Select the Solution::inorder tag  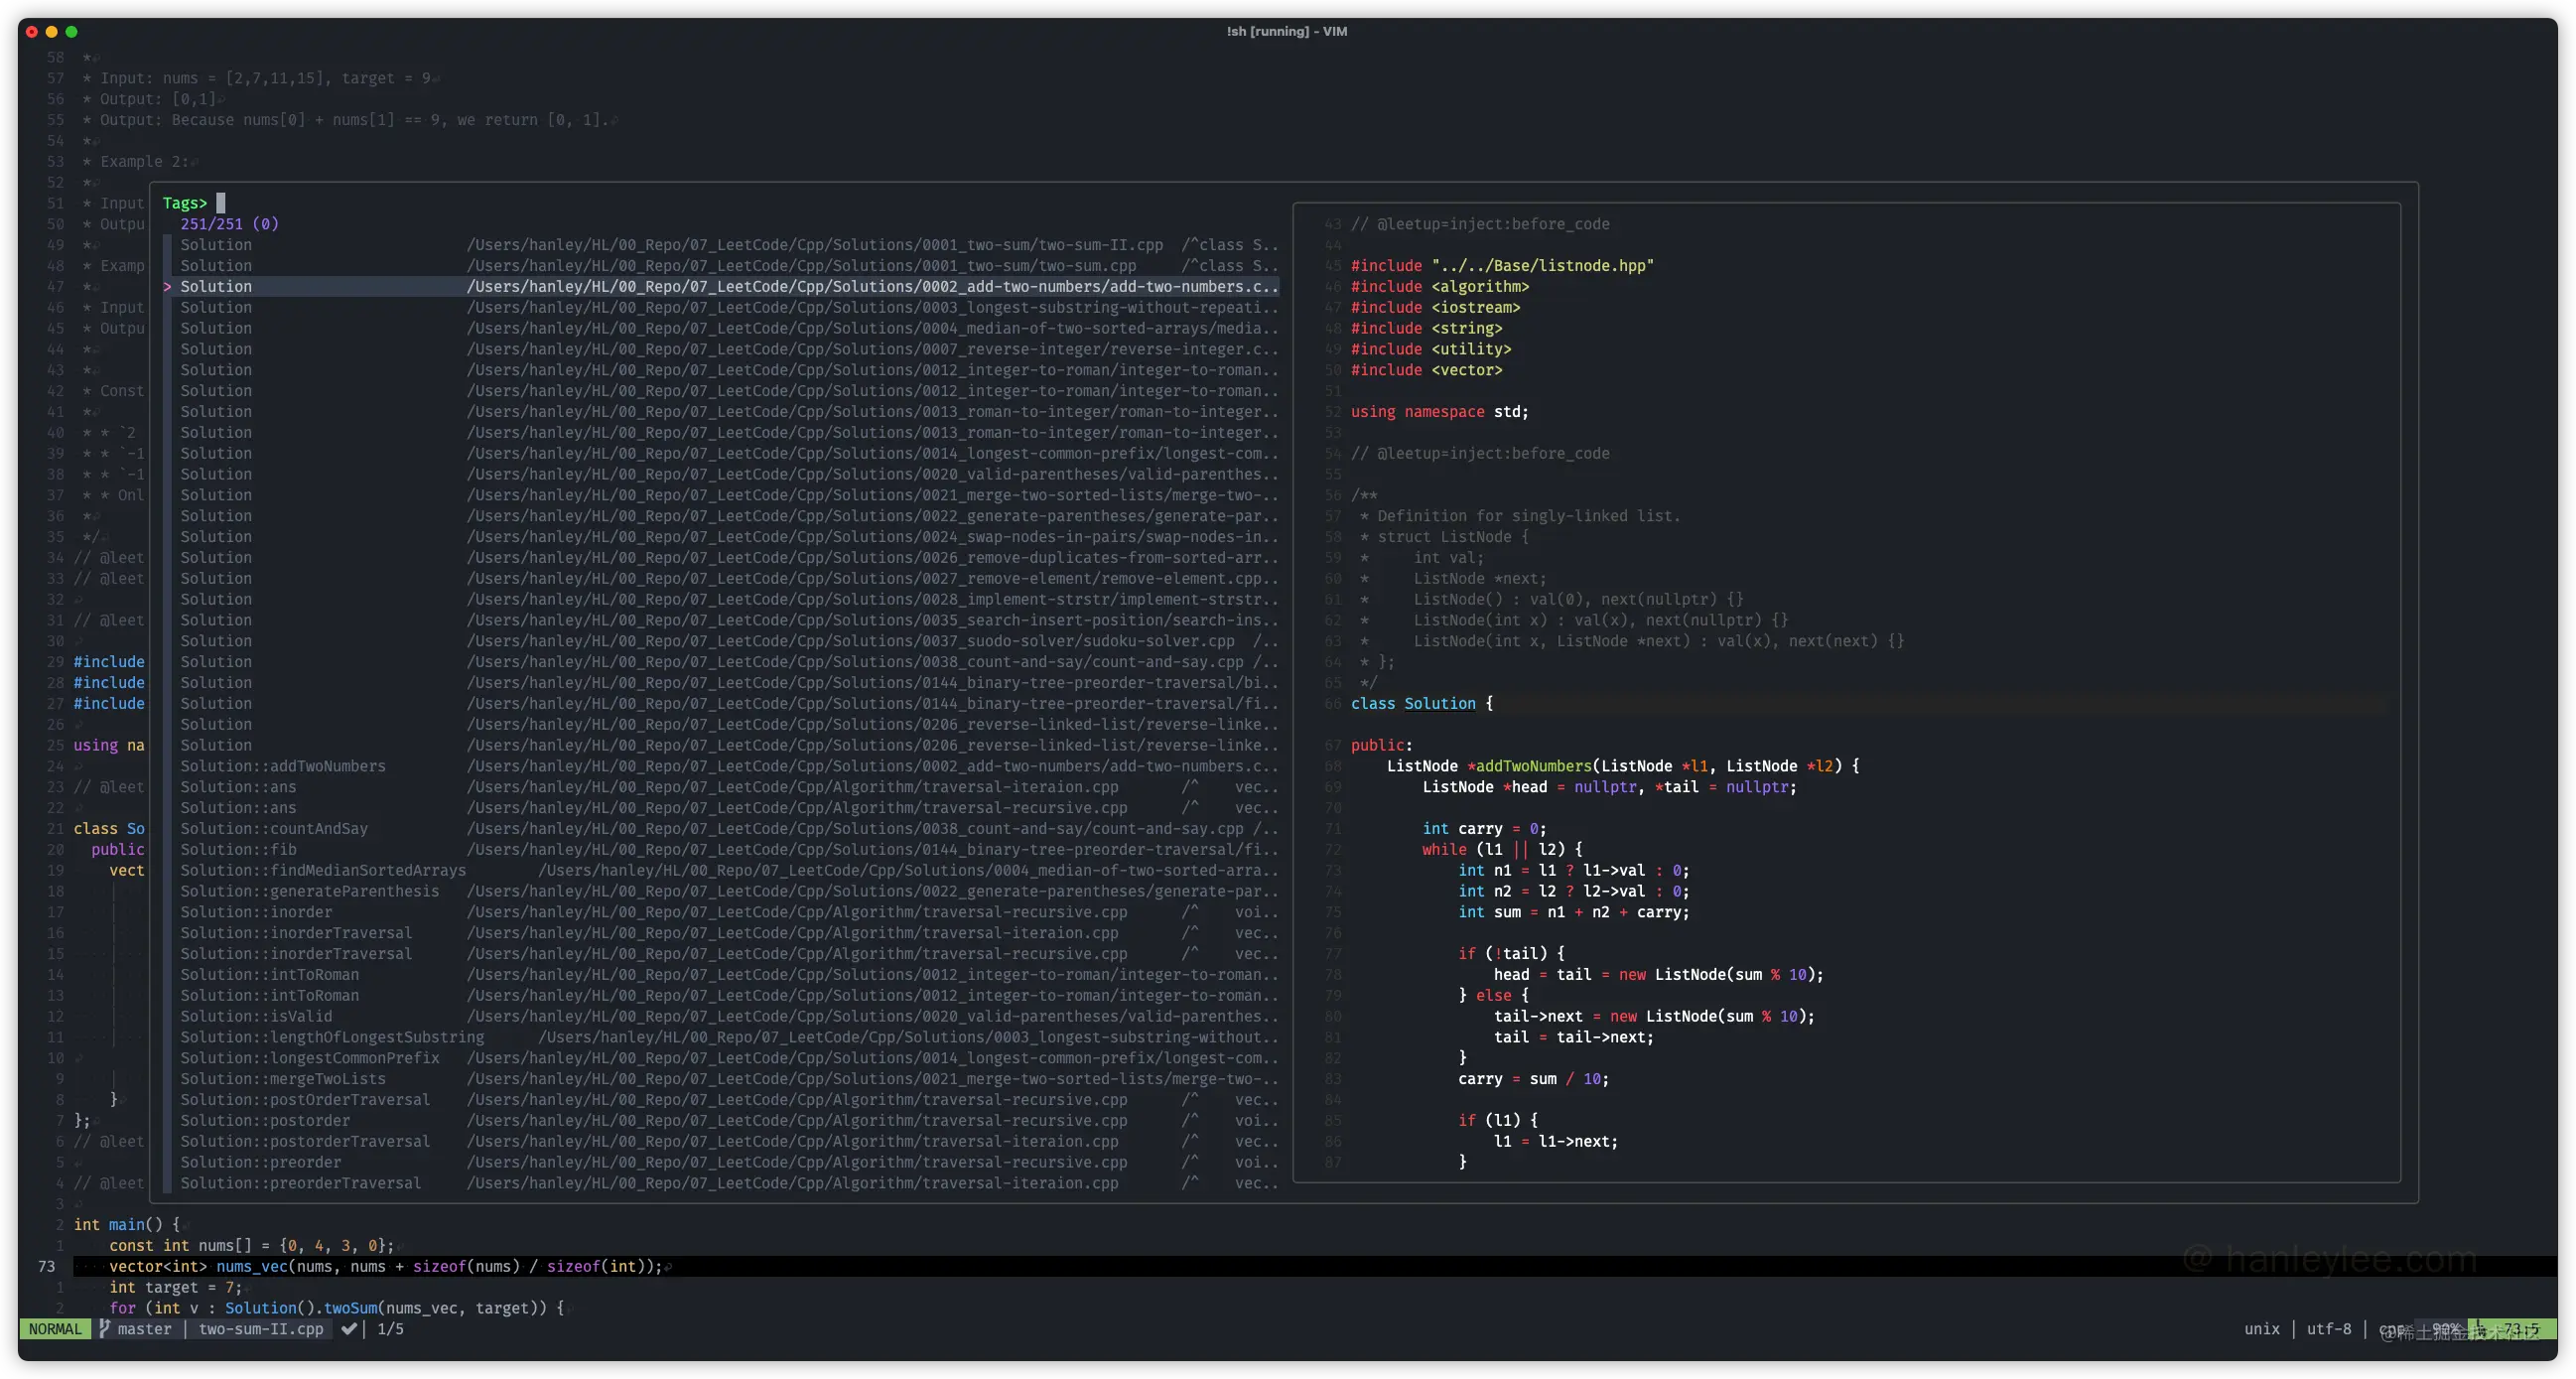tap(720, 912)
